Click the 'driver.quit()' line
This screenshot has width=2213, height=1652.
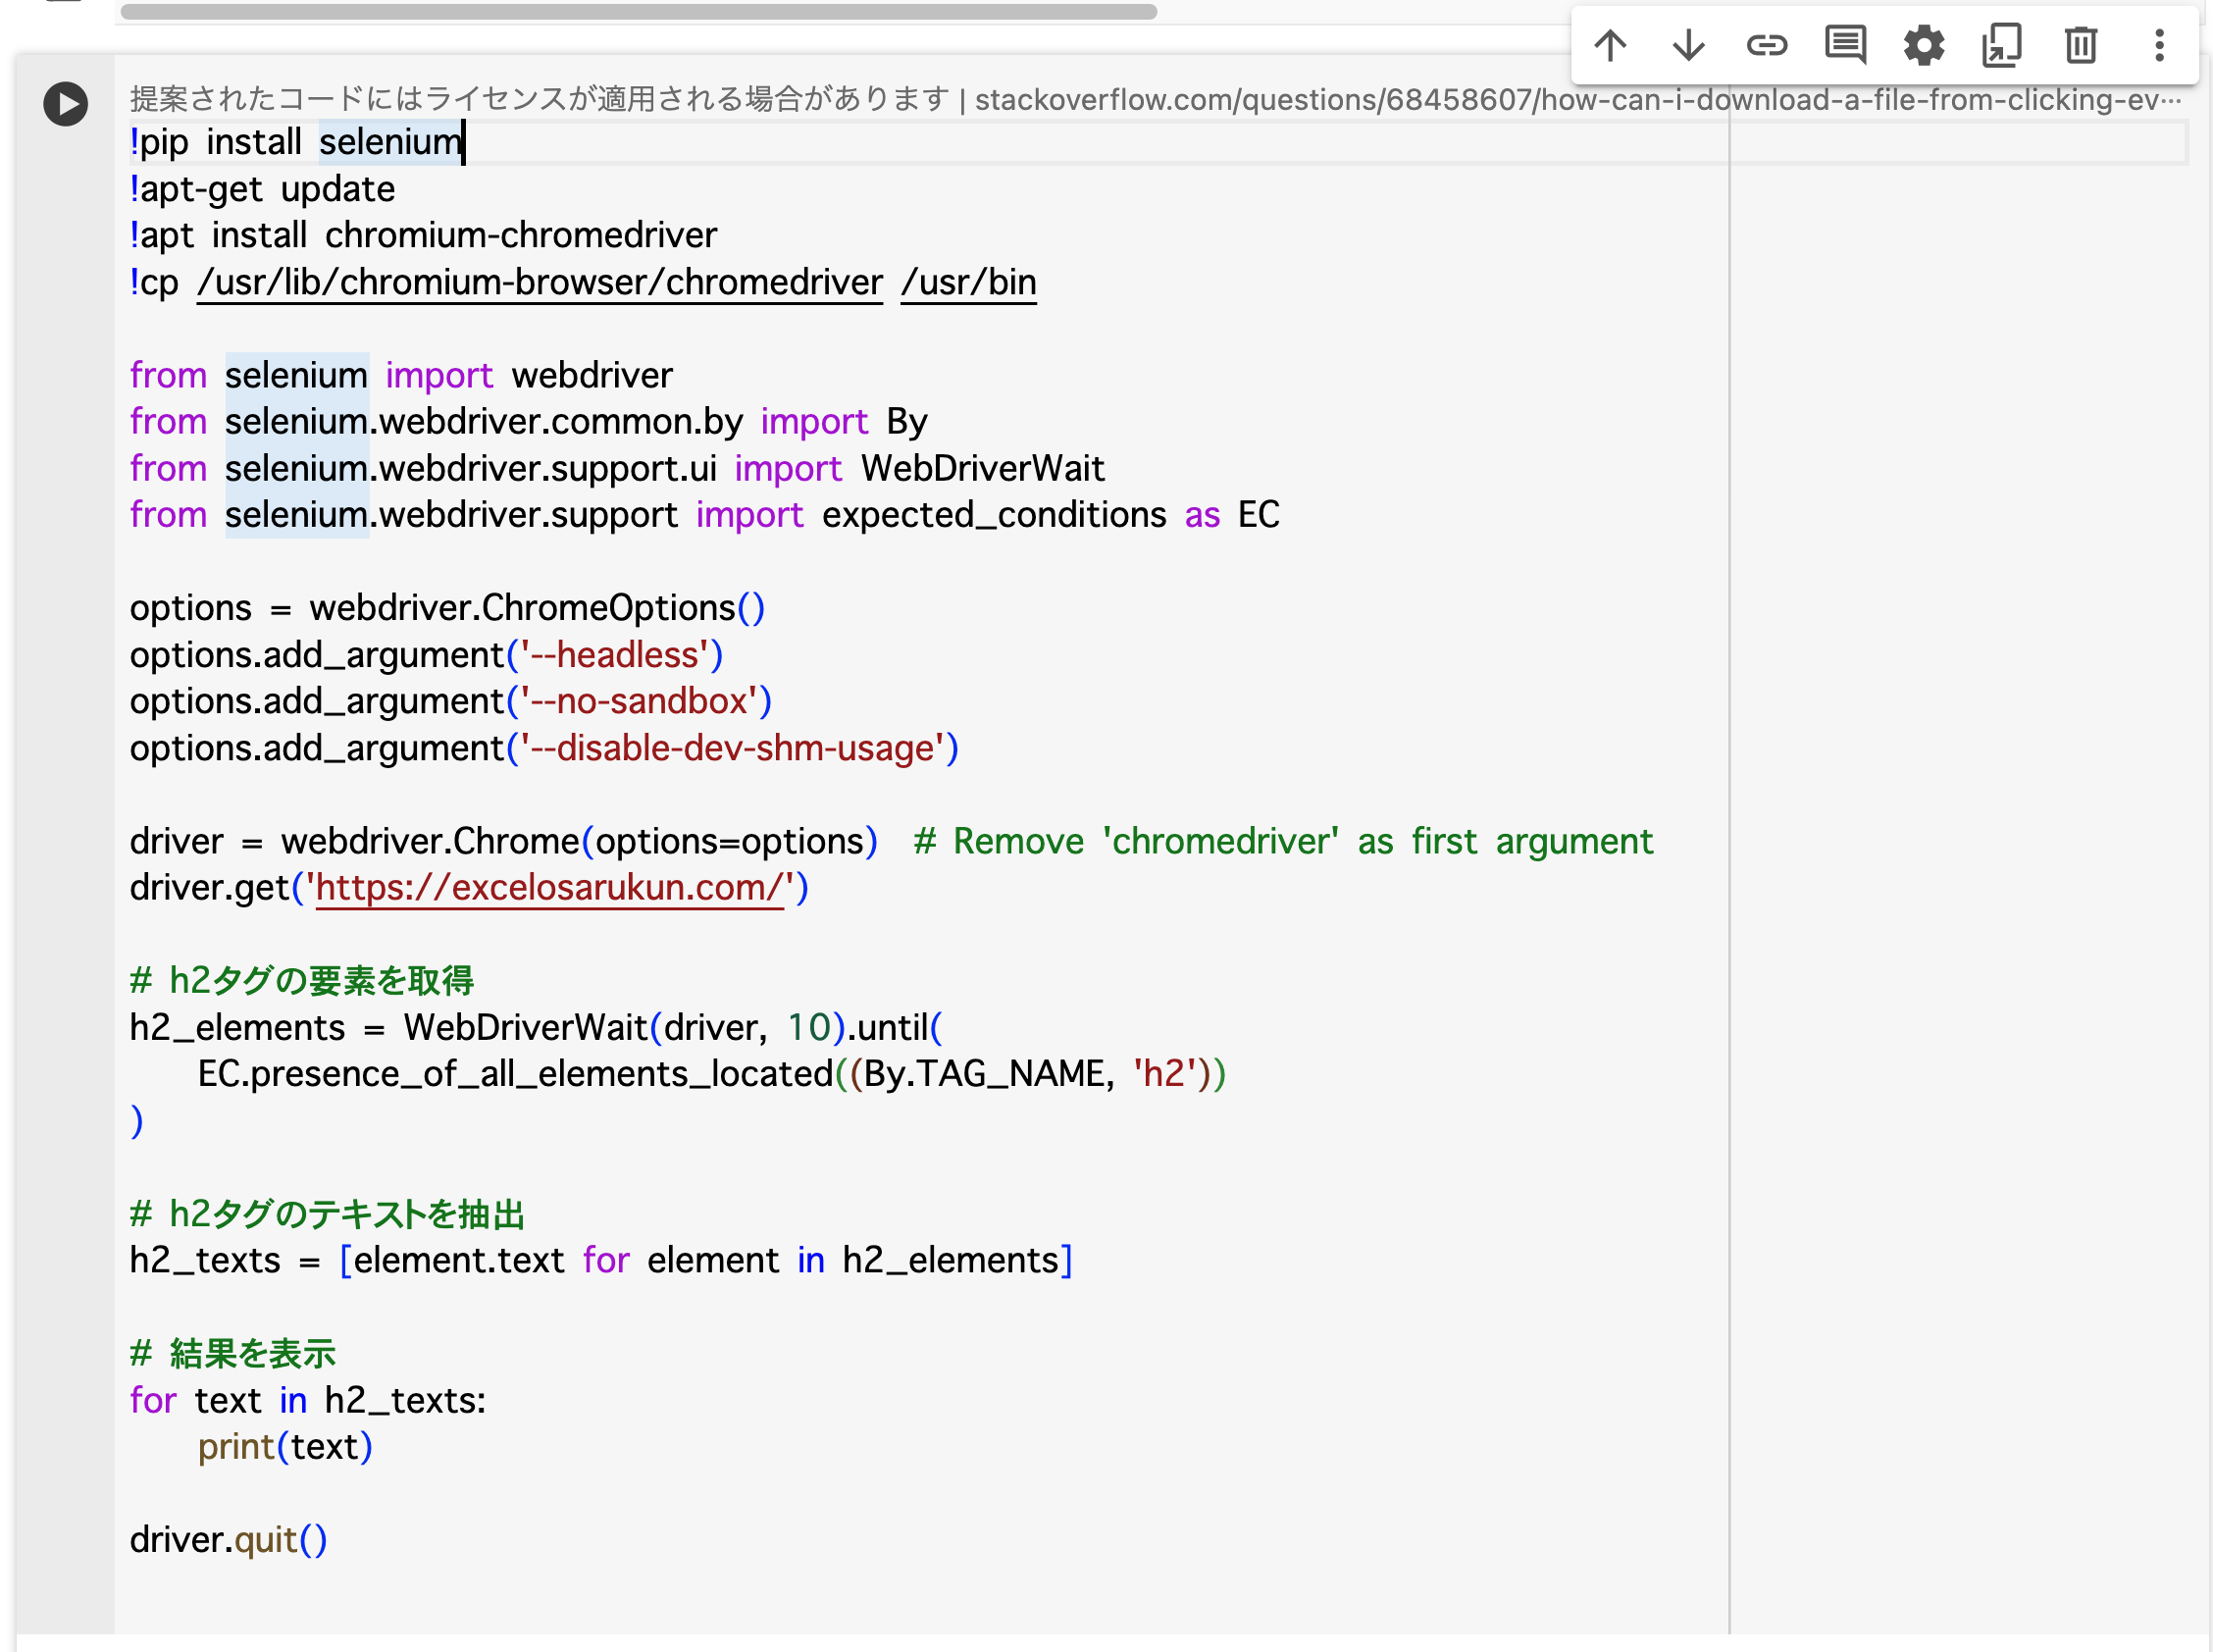coord(229,1540)
